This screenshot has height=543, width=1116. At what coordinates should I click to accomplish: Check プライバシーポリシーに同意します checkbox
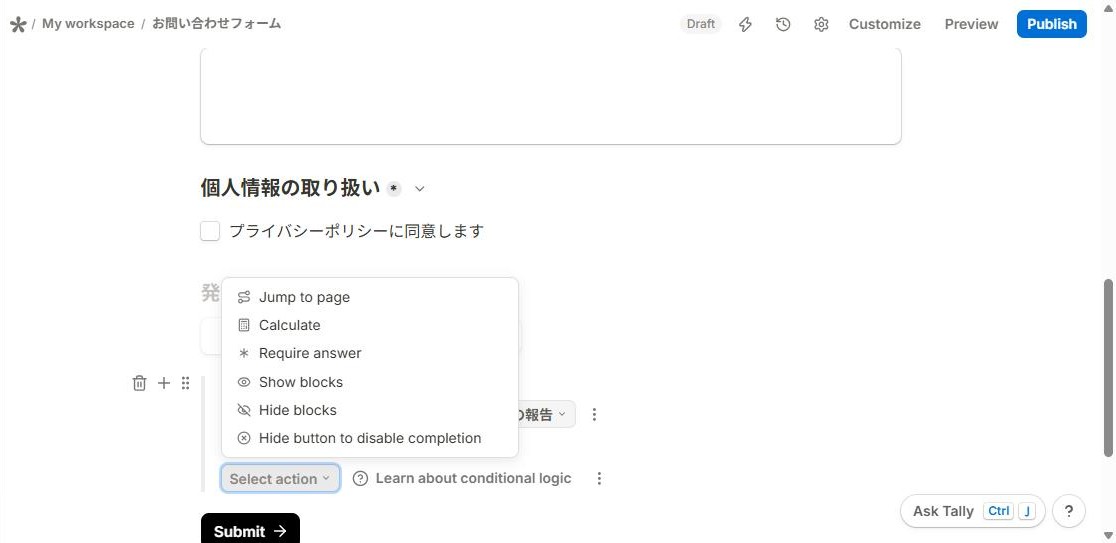210,231
